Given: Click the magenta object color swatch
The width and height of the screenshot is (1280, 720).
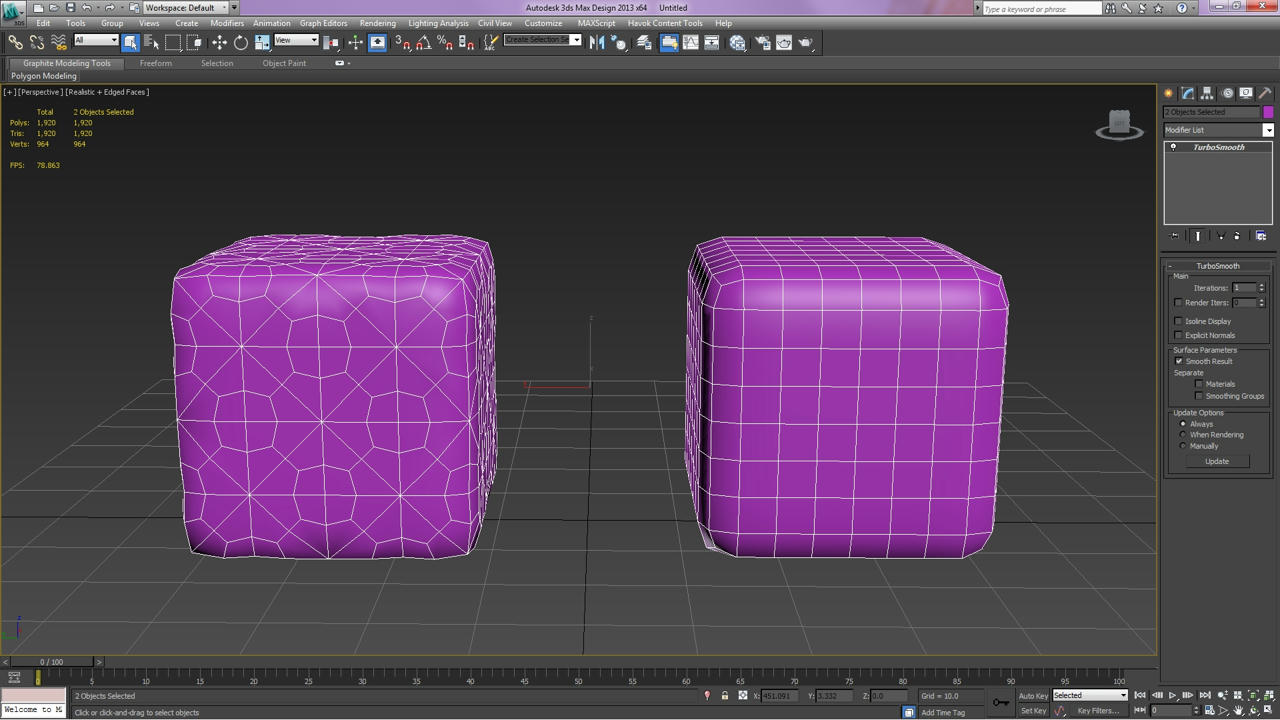Looking at the screenshot, I should 1268,112.
